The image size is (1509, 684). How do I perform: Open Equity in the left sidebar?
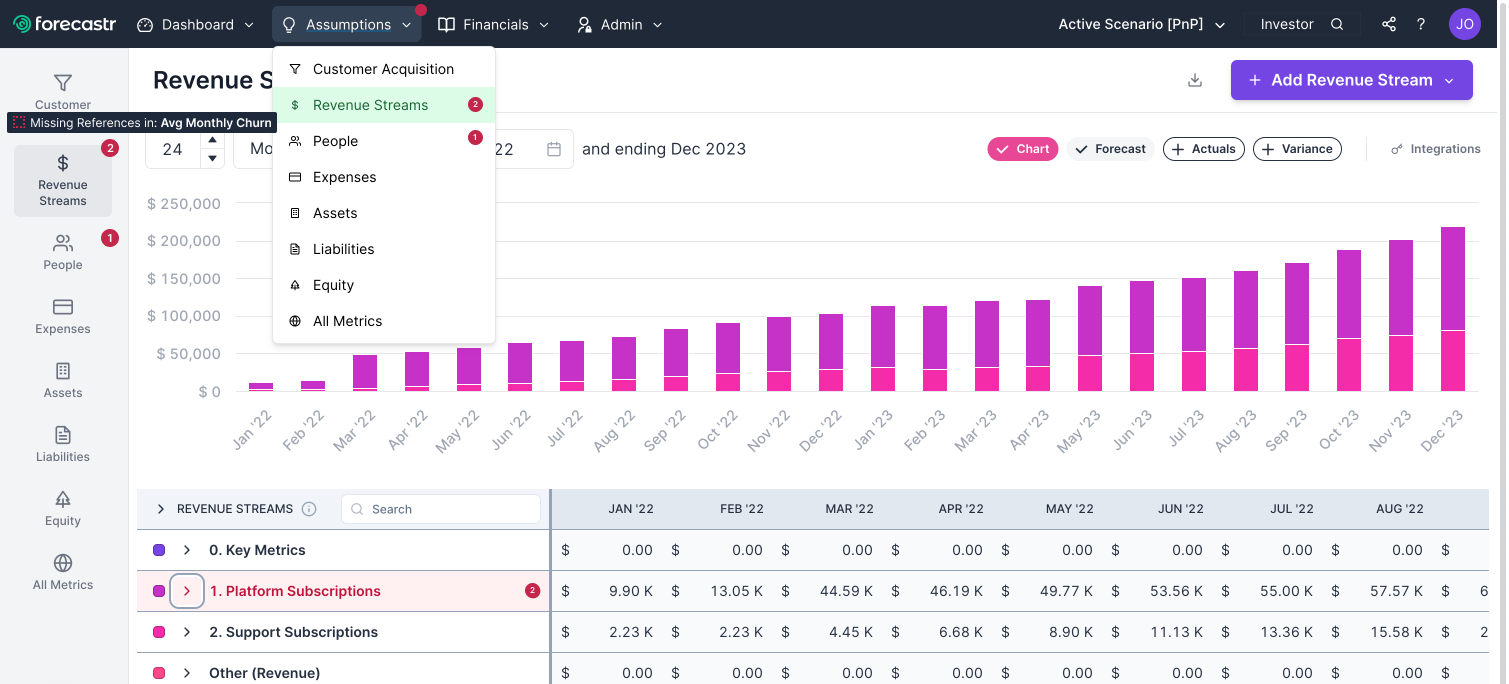pyautogui.click(x=63, y=508)
